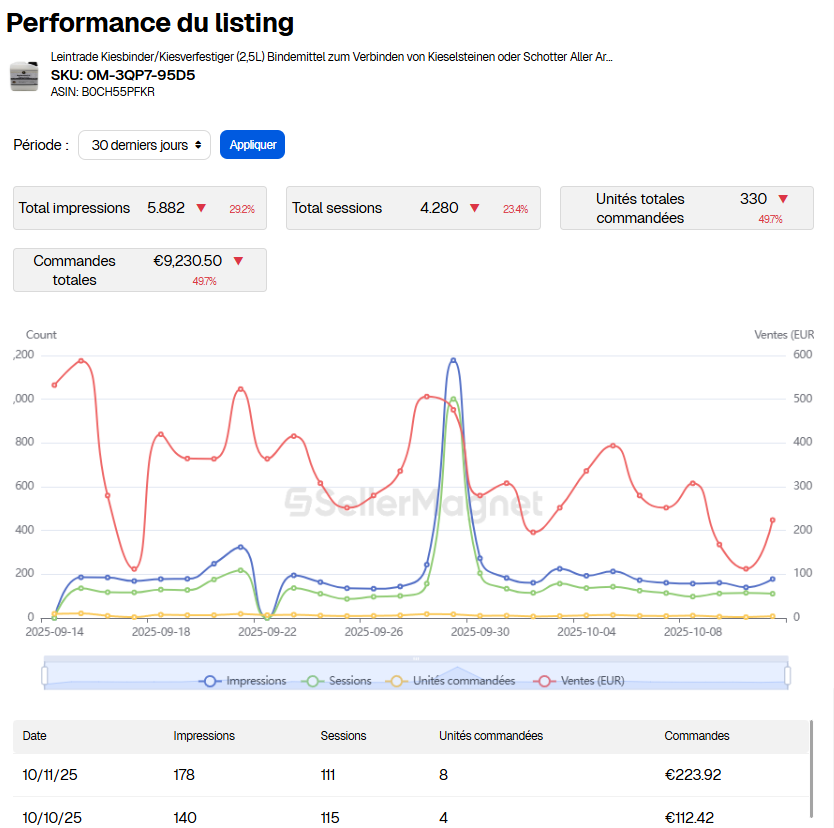This screenshot has width=834, height=828.
Task: Click the highest blue Impressions peak data point
Action: click(453, 361)
